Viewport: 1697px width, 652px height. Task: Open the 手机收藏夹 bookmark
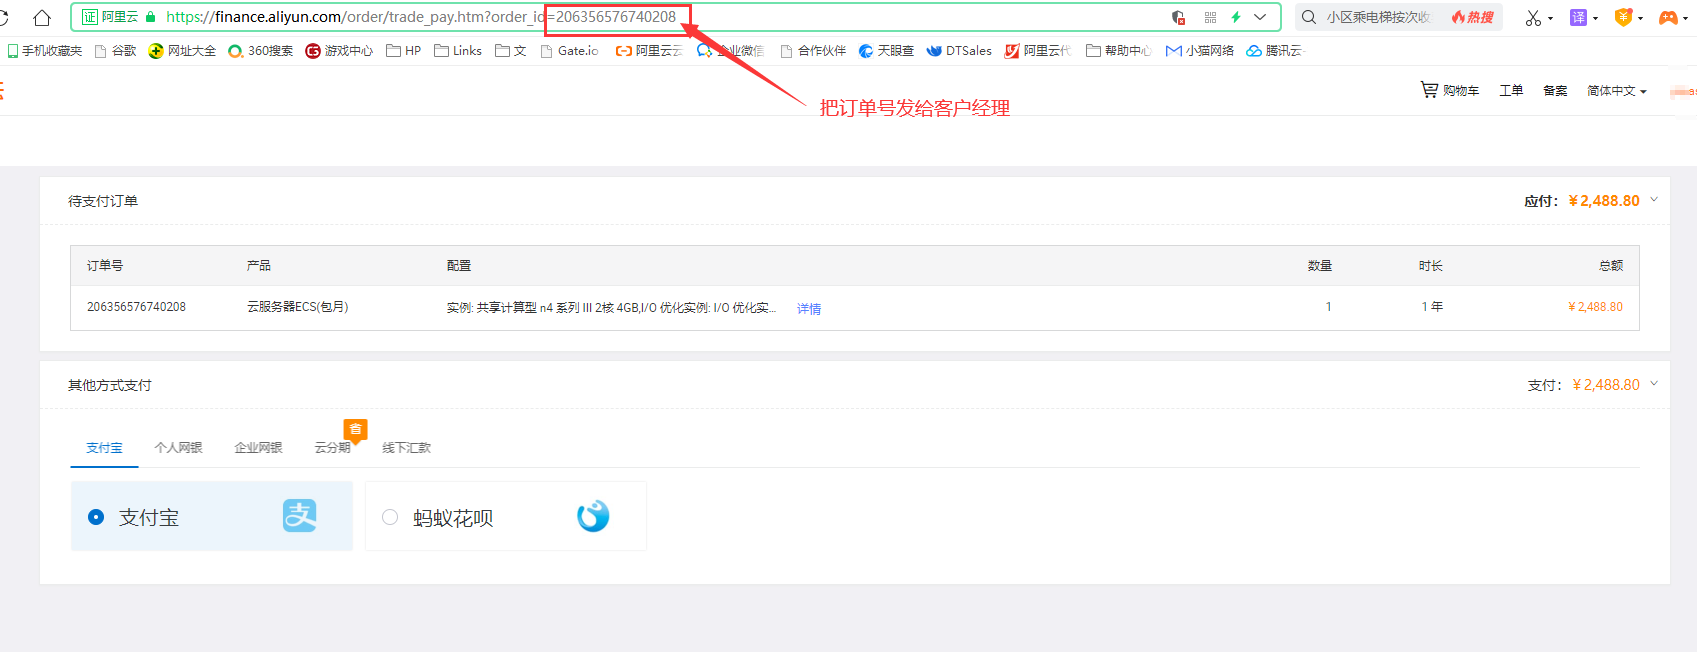coord(45,51)
